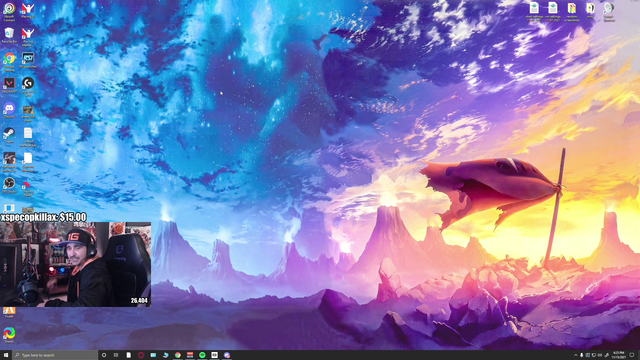Open the colorful swirl app shortcut at the desktop bottom left
Viewport: 640px width, 360px height.
9,335
